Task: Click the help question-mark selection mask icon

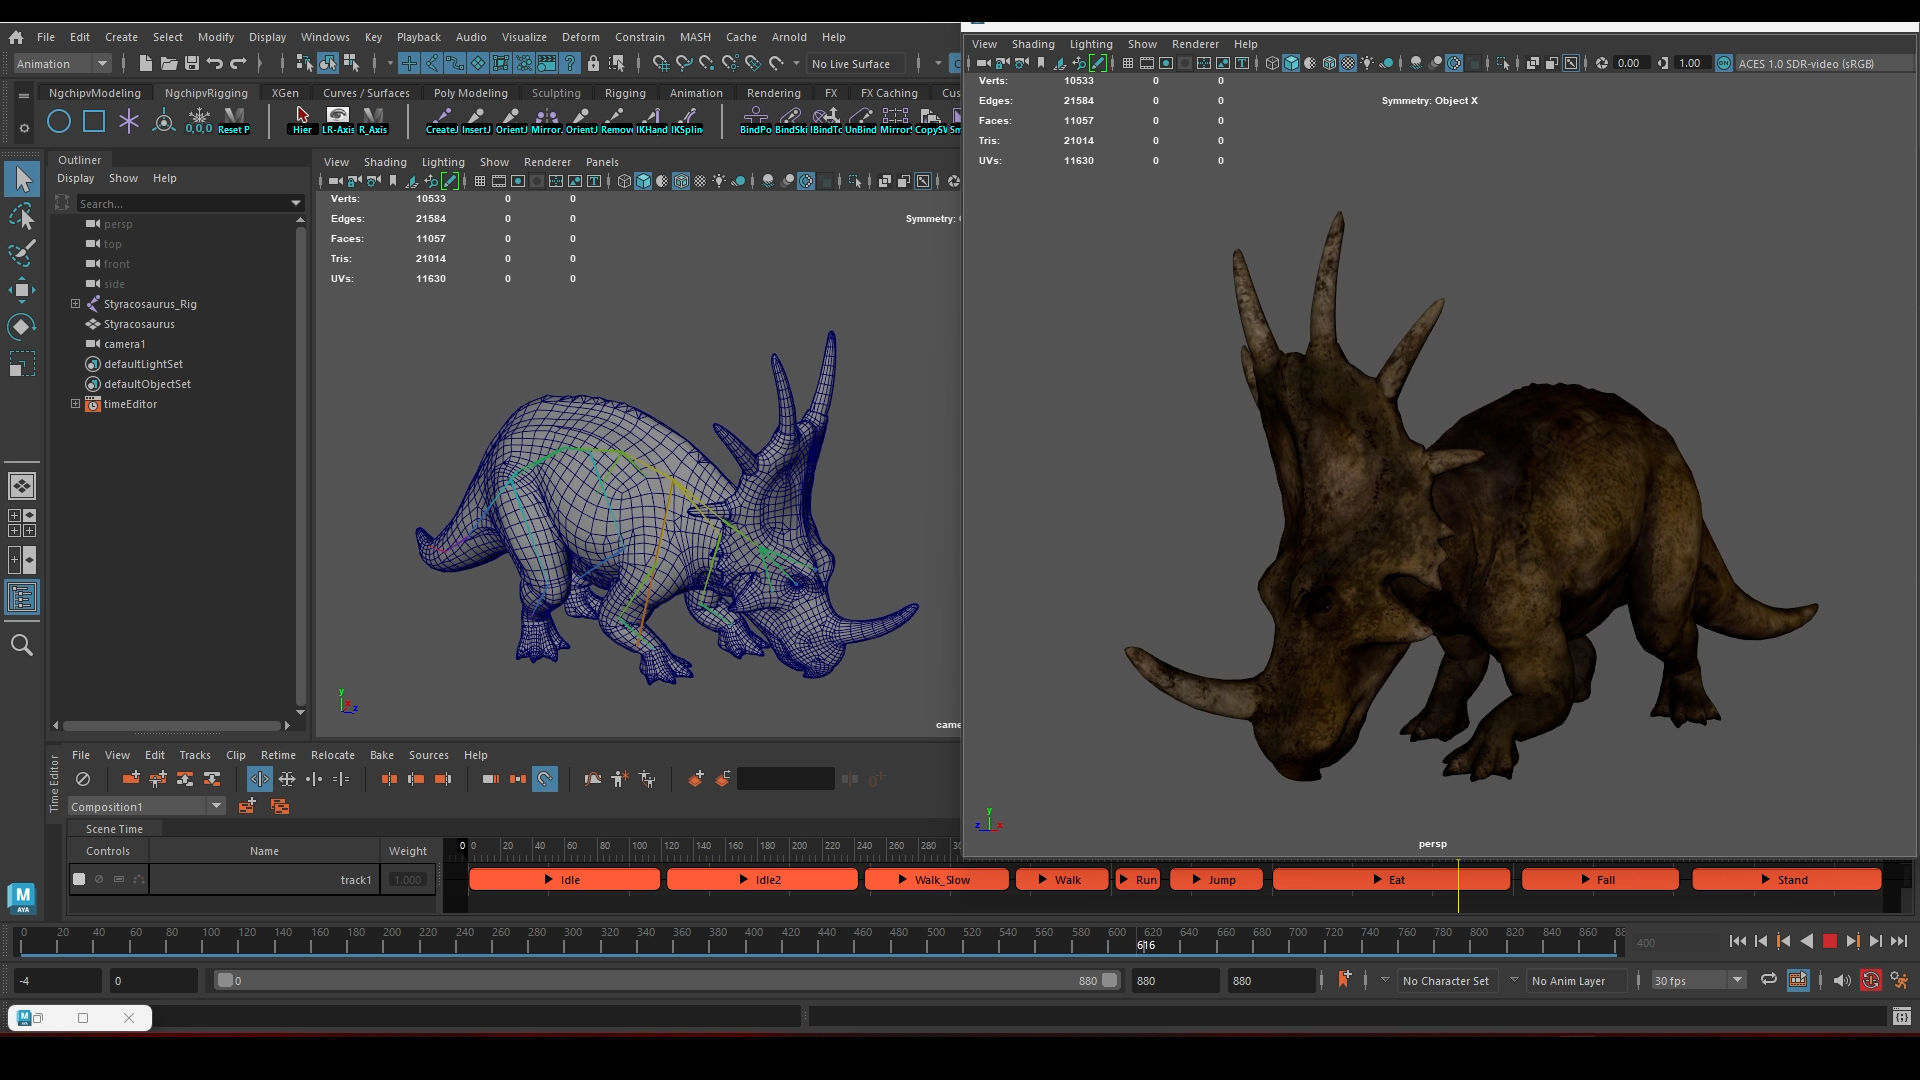Action: point(570,63)
